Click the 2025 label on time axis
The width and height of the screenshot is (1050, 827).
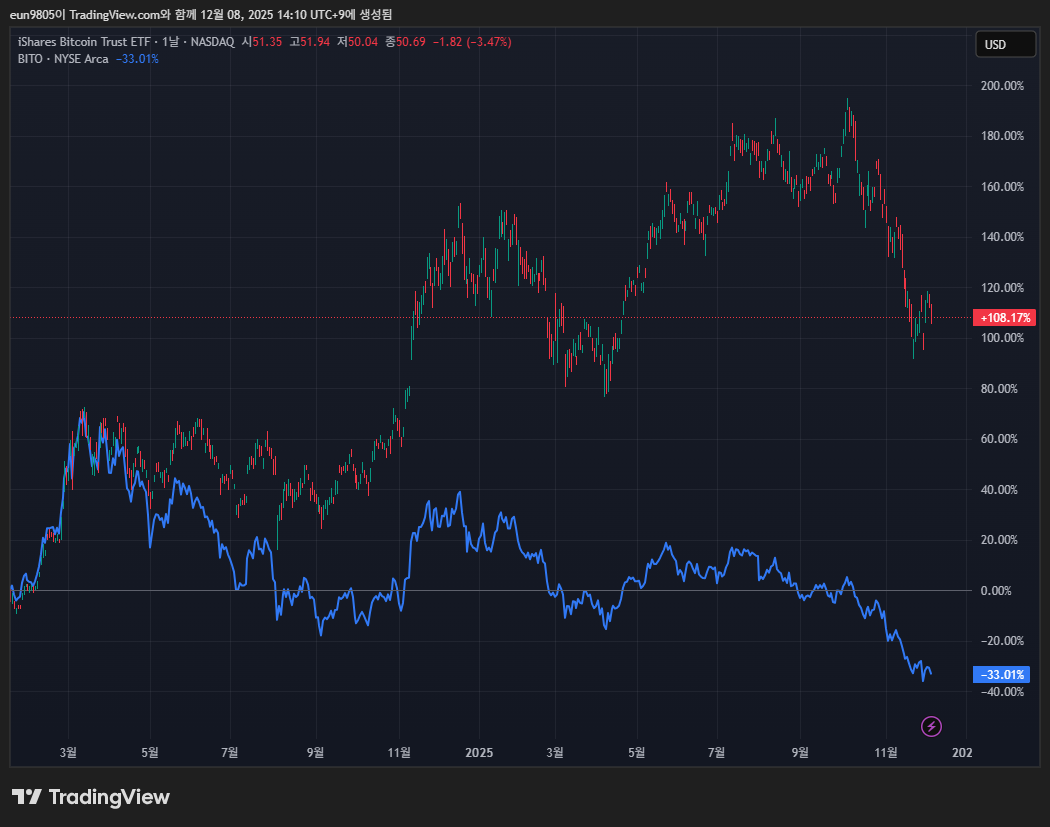point(479,753)
